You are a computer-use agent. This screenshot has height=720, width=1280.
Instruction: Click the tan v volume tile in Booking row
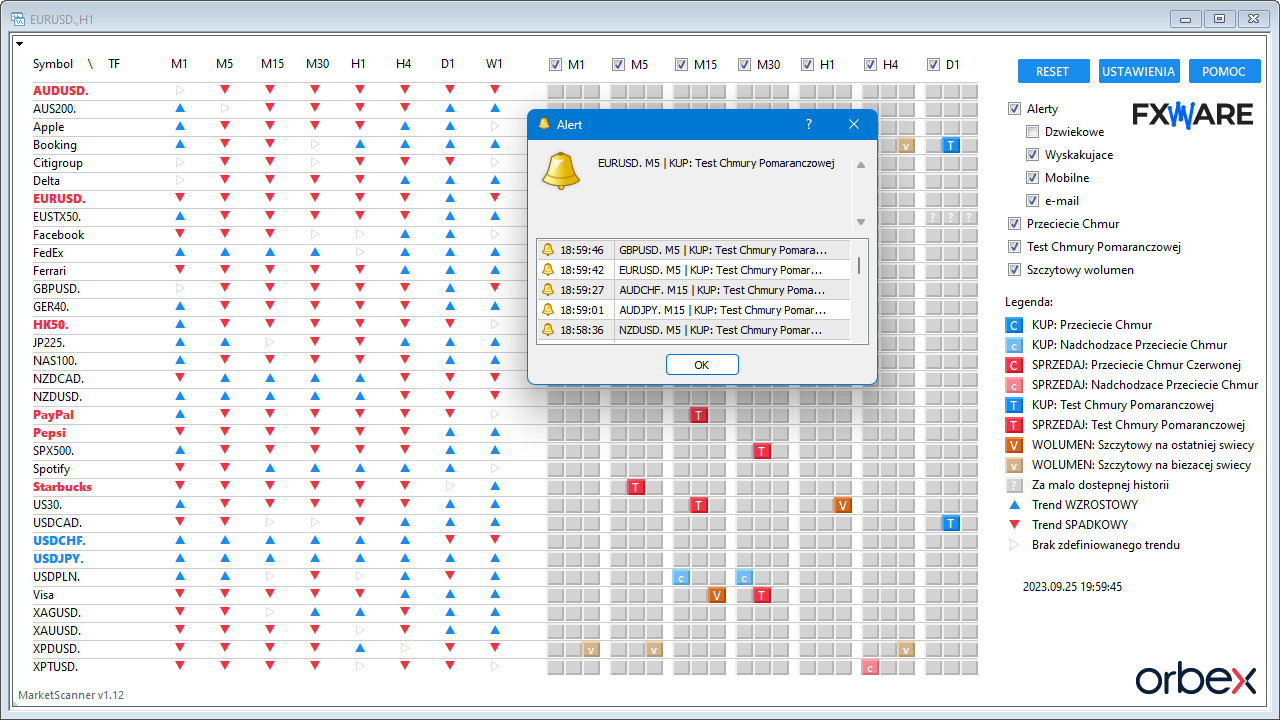pyautogui.click(x=906, y=145)
